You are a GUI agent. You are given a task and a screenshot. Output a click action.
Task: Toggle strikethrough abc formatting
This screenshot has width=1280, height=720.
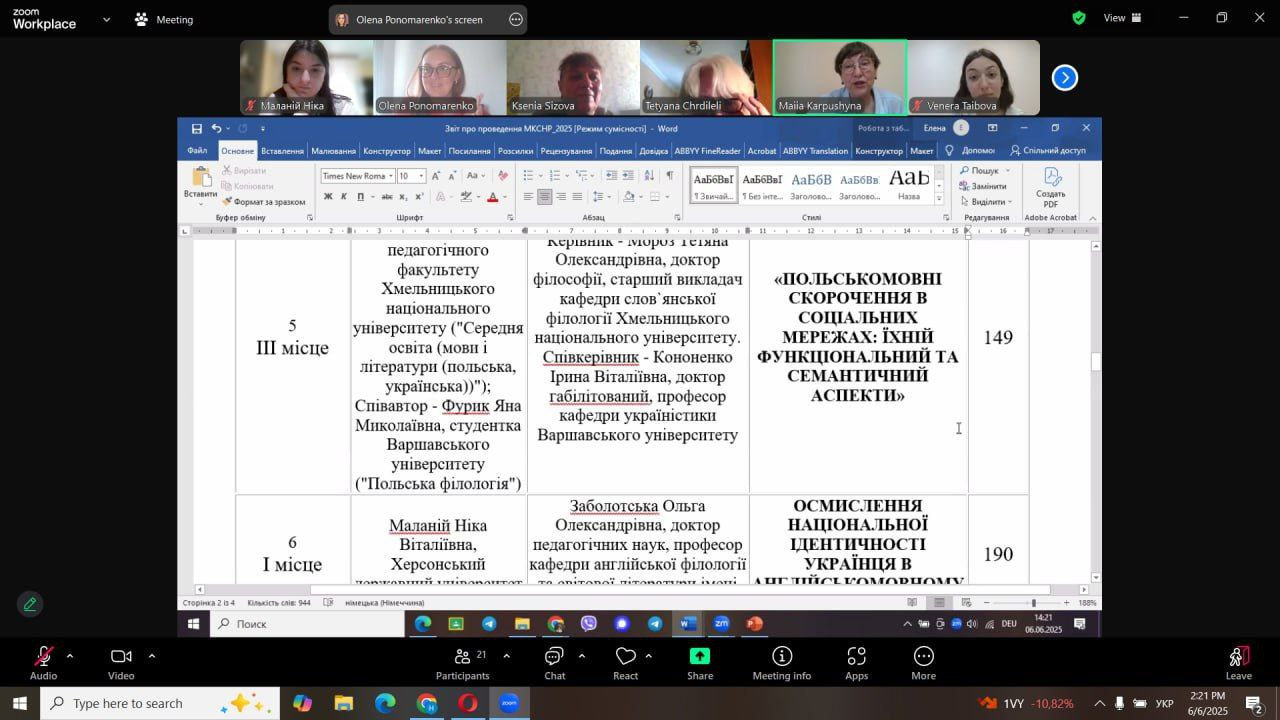[x=385, y=197]
